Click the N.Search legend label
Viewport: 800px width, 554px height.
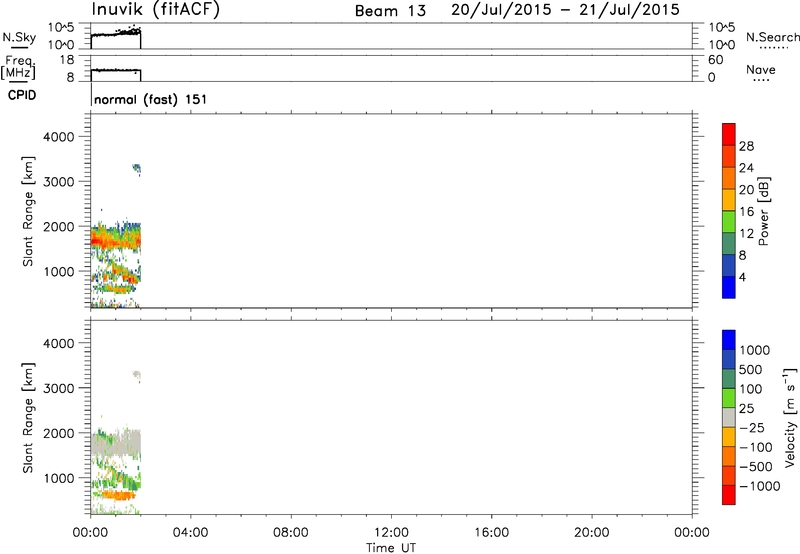point(773,37)
